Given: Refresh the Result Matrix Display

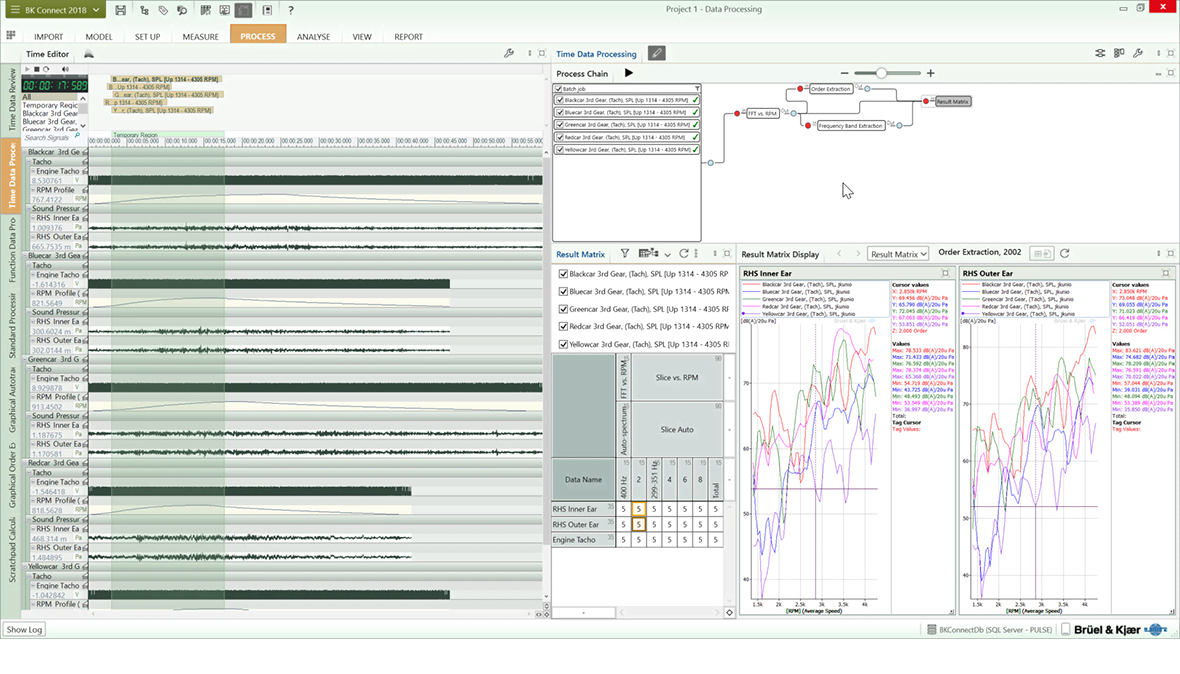Looking at the screenshot, I should 1065,254.
